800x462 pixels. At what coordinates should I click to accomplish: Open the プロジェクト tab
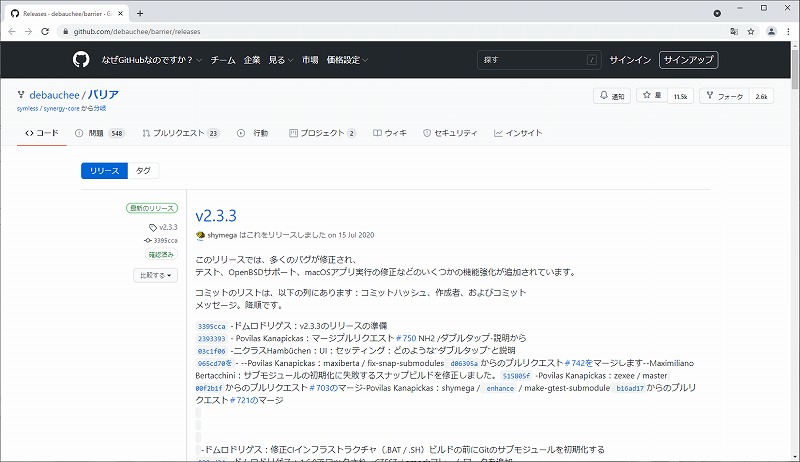322,133
